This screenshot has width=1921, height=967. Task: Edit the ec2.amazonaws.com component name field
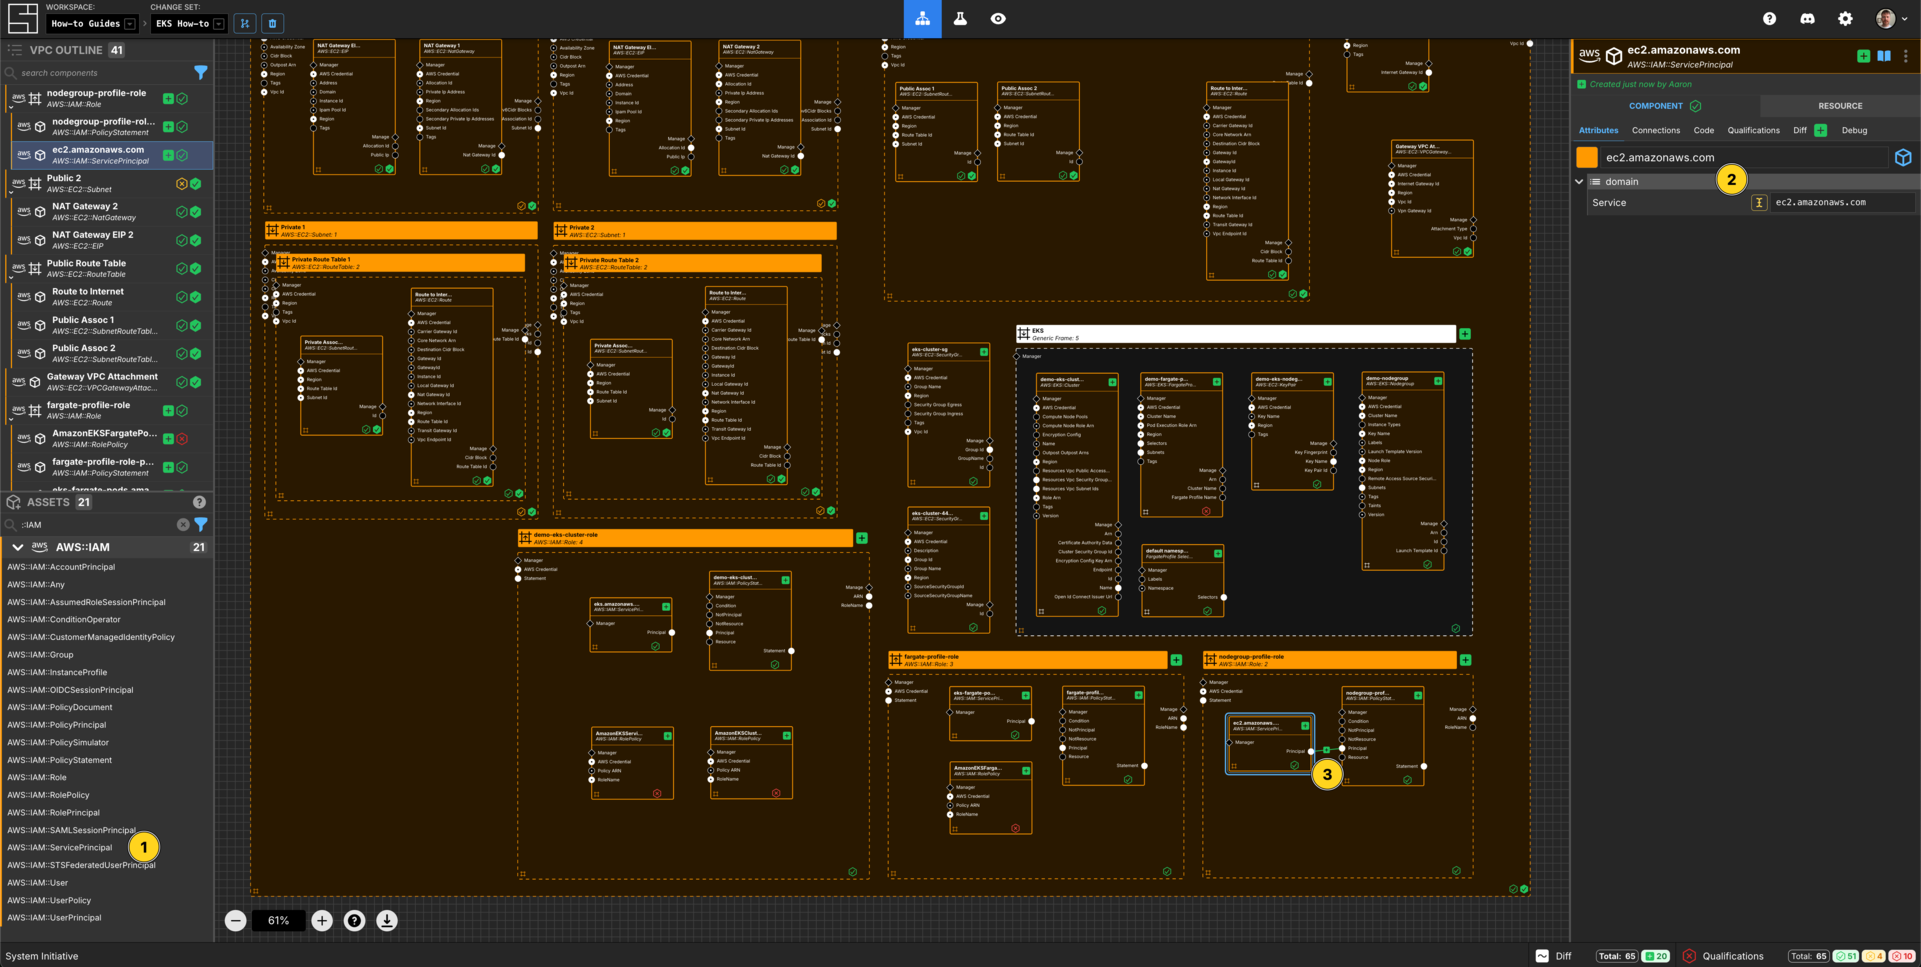[x=1745, y=157]
